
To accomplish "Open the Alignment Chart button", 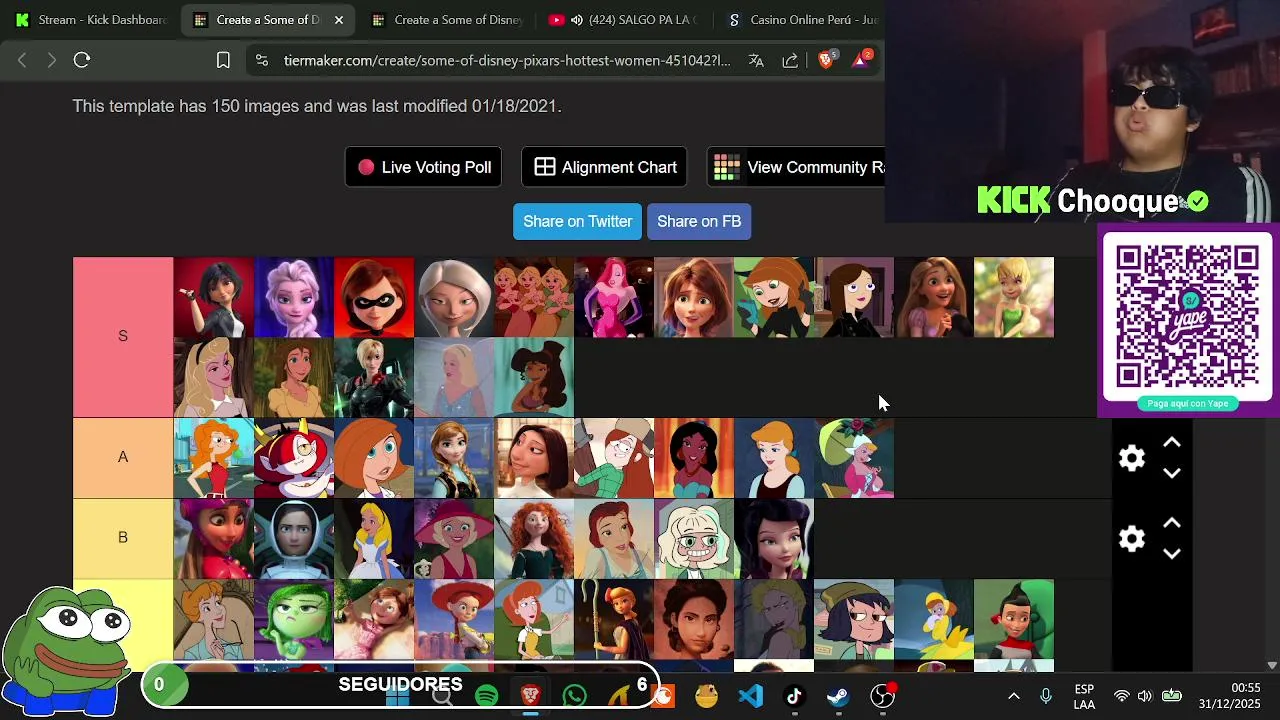I will pyautogui.click(x=604, y=167).
